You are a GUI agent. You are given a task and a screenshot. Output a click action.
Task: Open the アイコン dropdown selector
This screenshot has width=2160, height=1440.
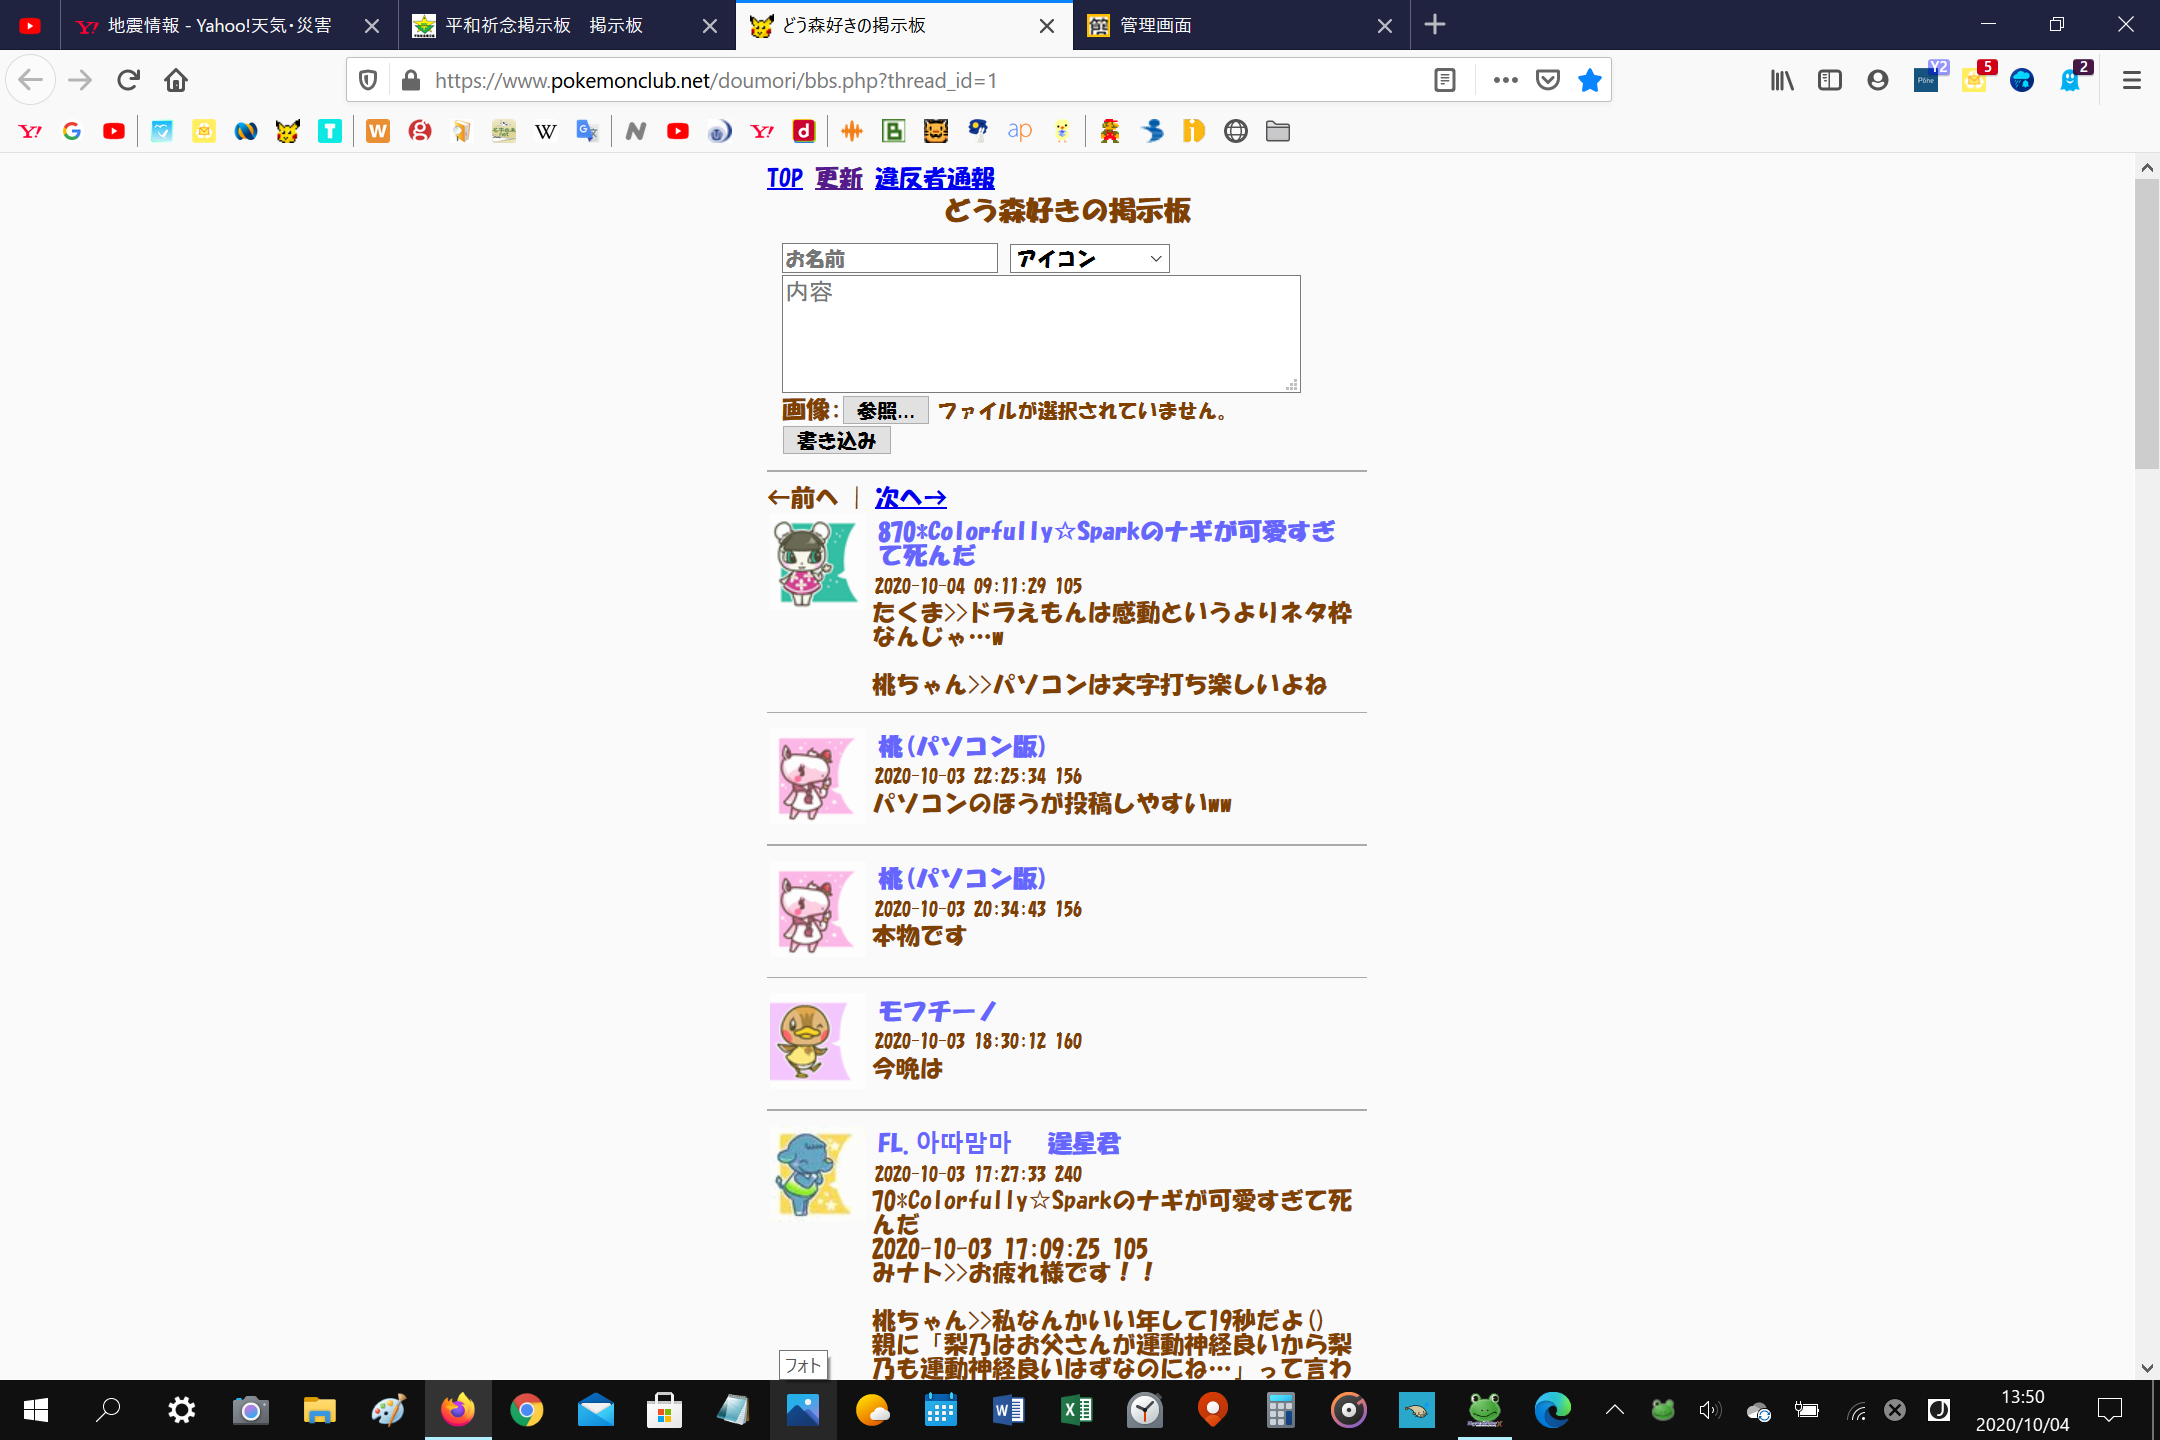point(1089,259)
